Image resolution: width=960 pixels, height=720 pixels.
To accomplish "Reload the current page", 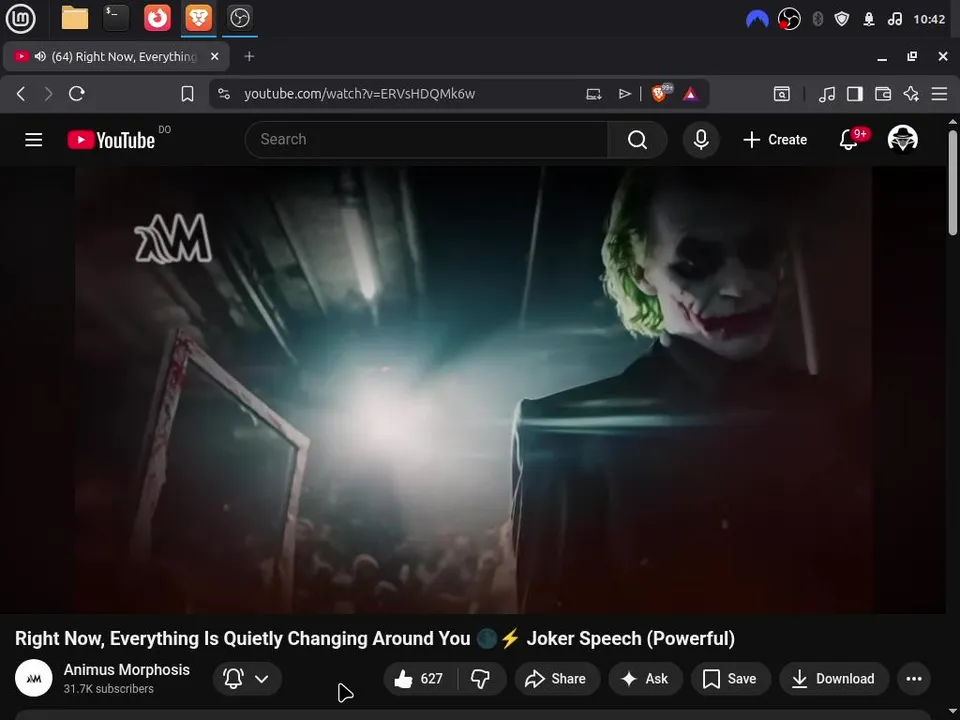I will point(77,94).
